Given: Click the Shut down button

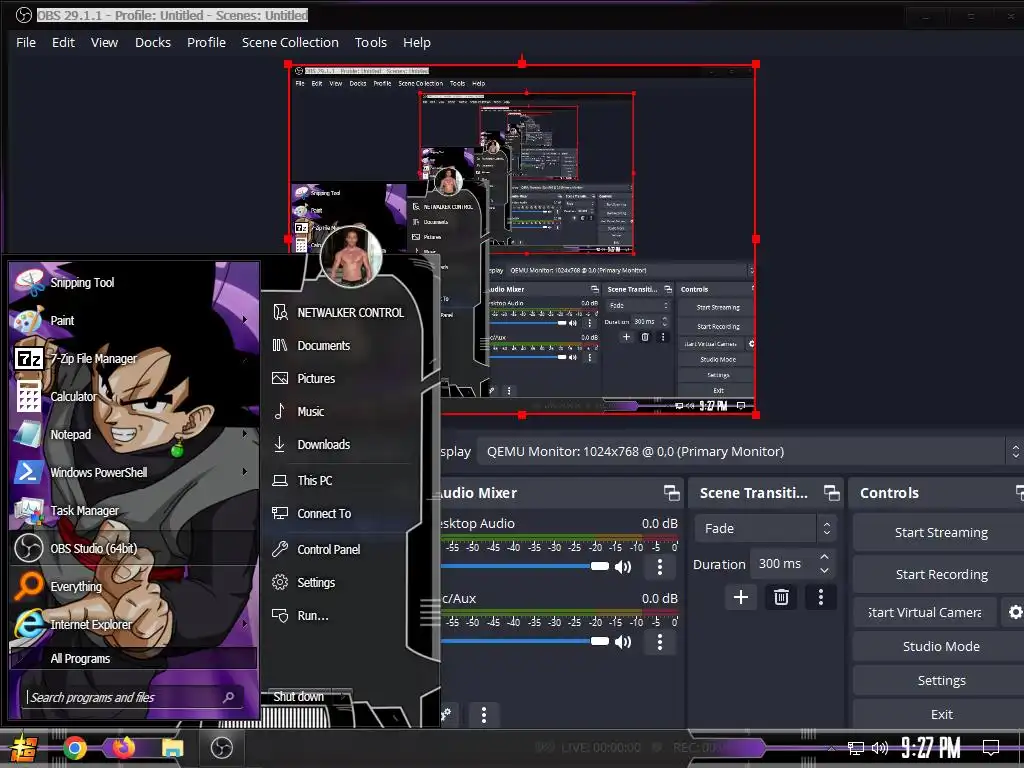Looking at the screenshot, I should tap(298, 696).
